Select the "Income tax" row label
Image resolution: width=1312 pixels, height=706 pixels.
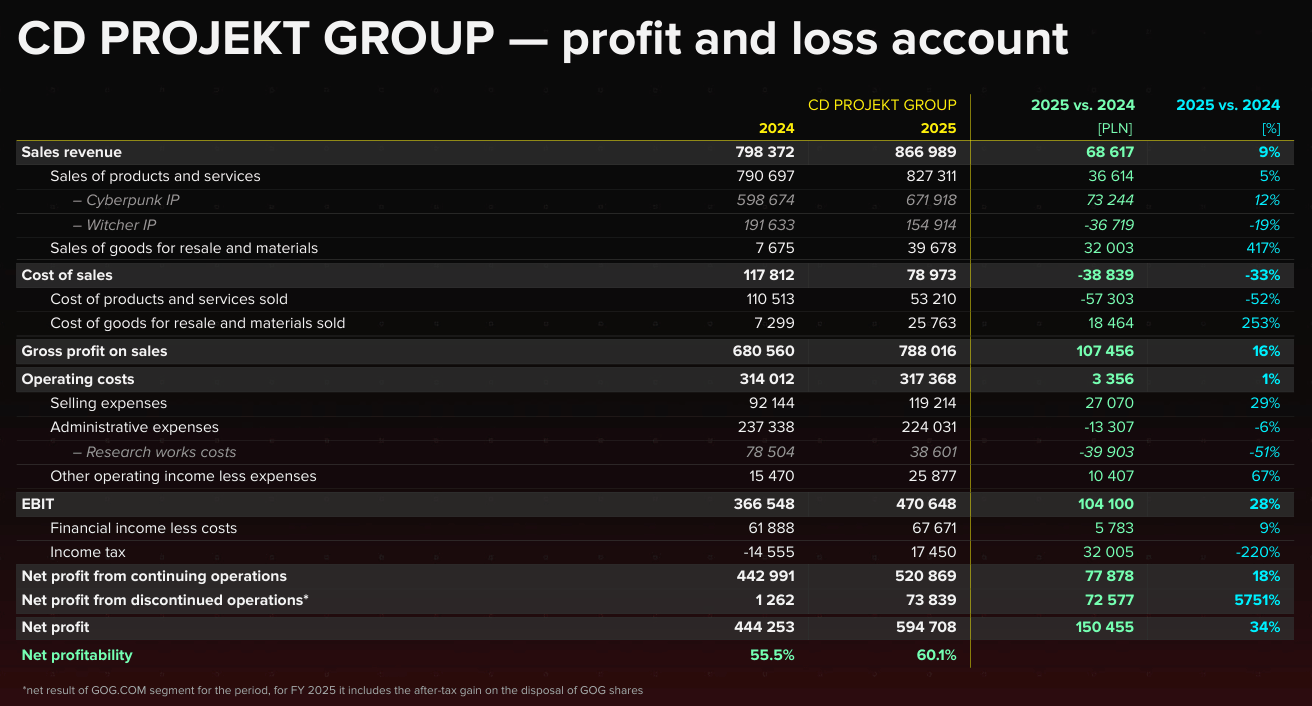88,552
